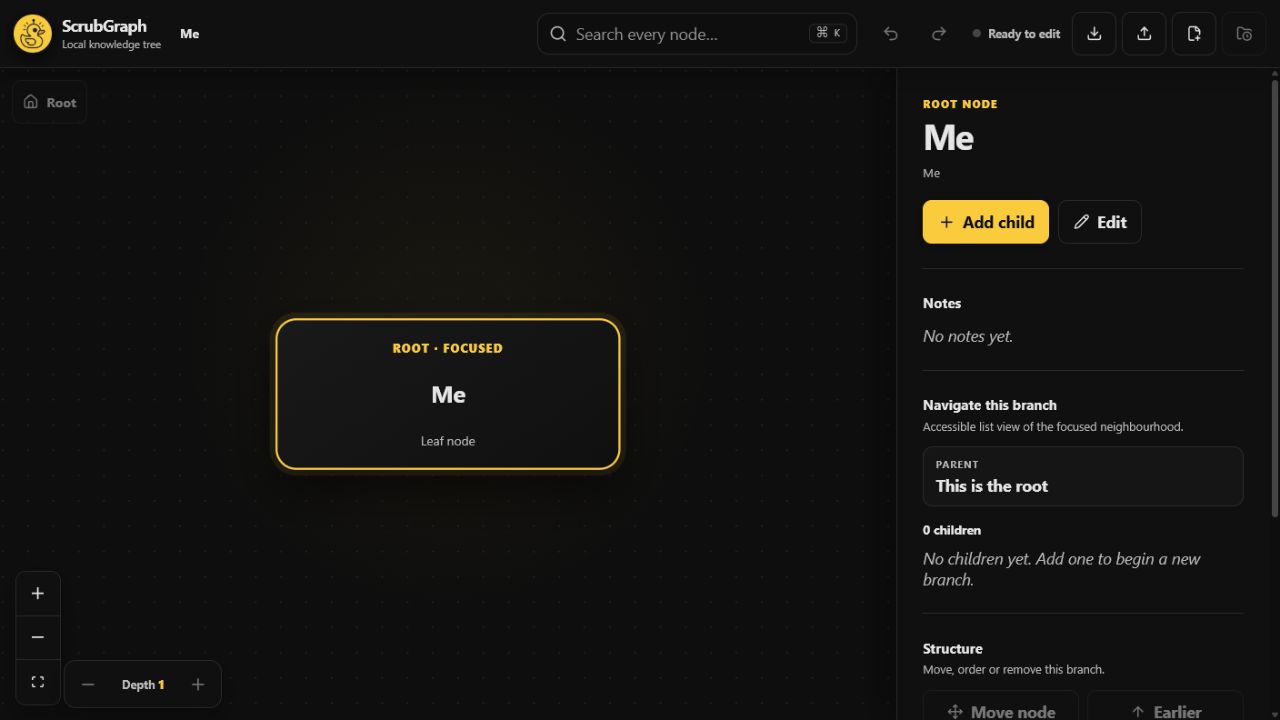Click the fit to screen icon
The height and width of the screenshot is (720, 1280).
click(x=38, y=682)
